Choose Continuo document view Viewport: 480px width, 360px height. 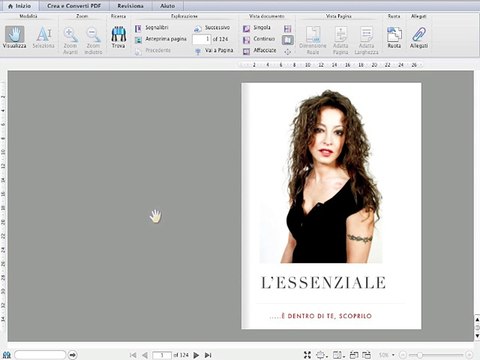tap(259, 39)
